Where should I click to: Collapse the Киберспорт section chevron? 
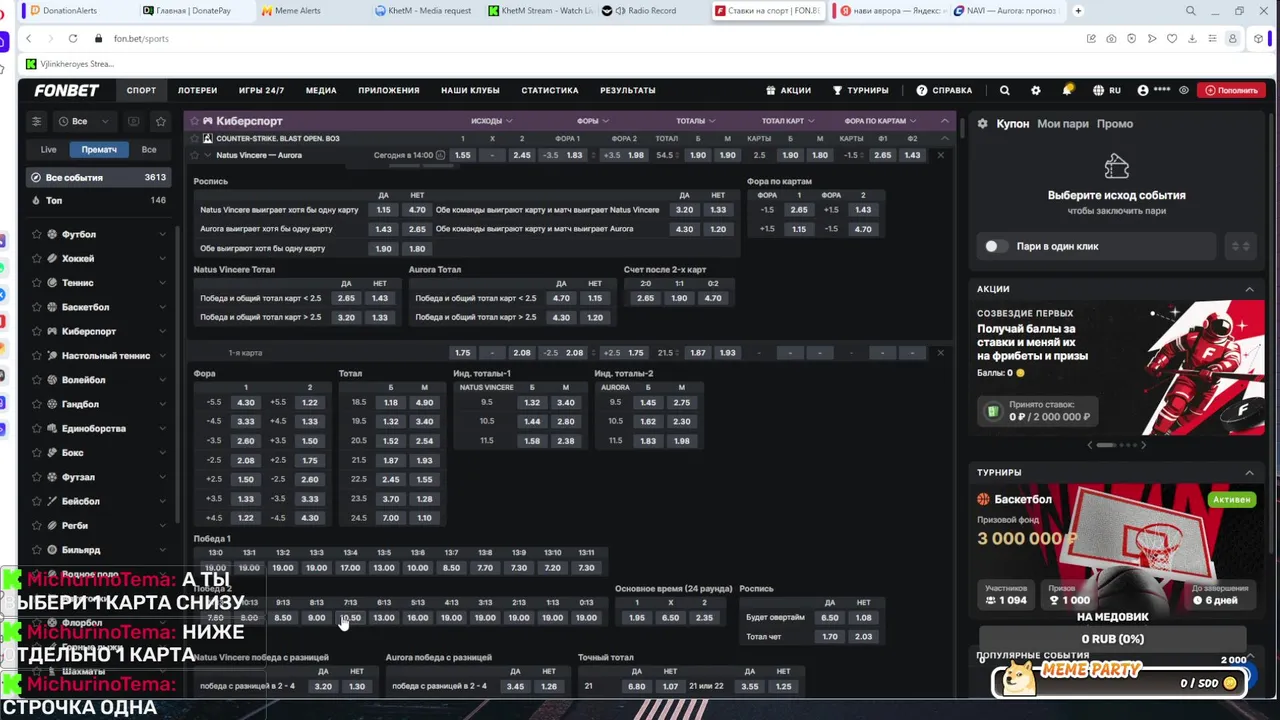pyautogui.click(x=944, y=121)
